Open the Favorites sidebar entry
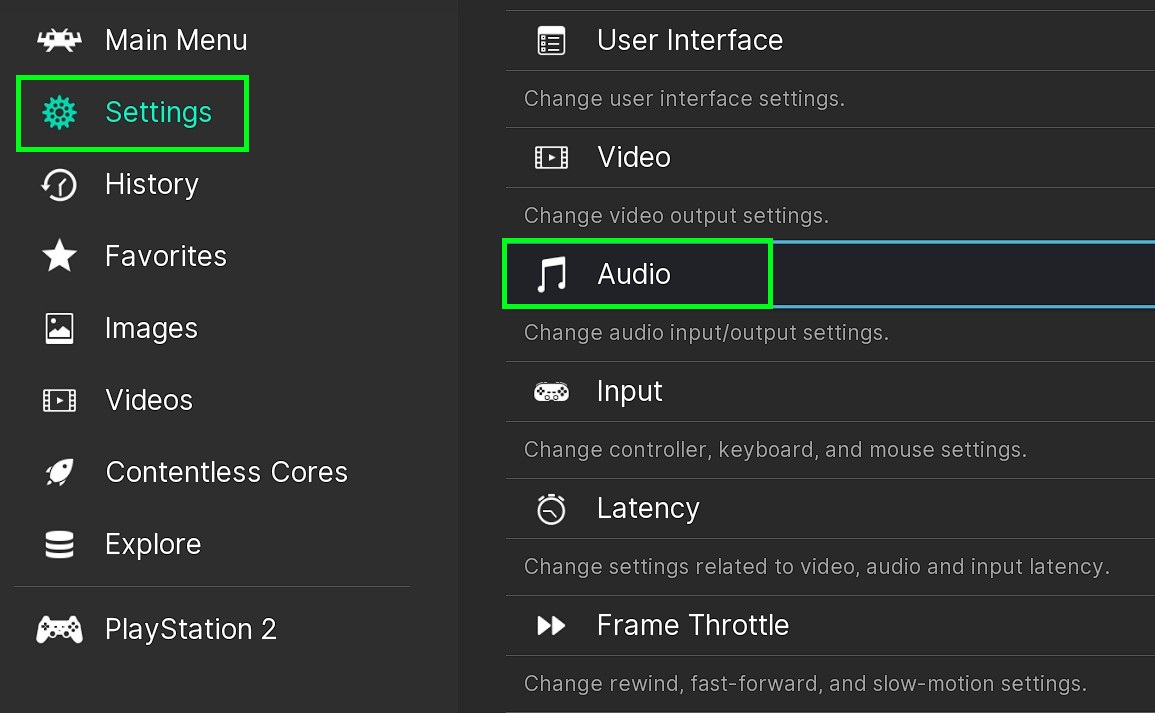Viewport: 1155px width, 713px height. point(166,256)
